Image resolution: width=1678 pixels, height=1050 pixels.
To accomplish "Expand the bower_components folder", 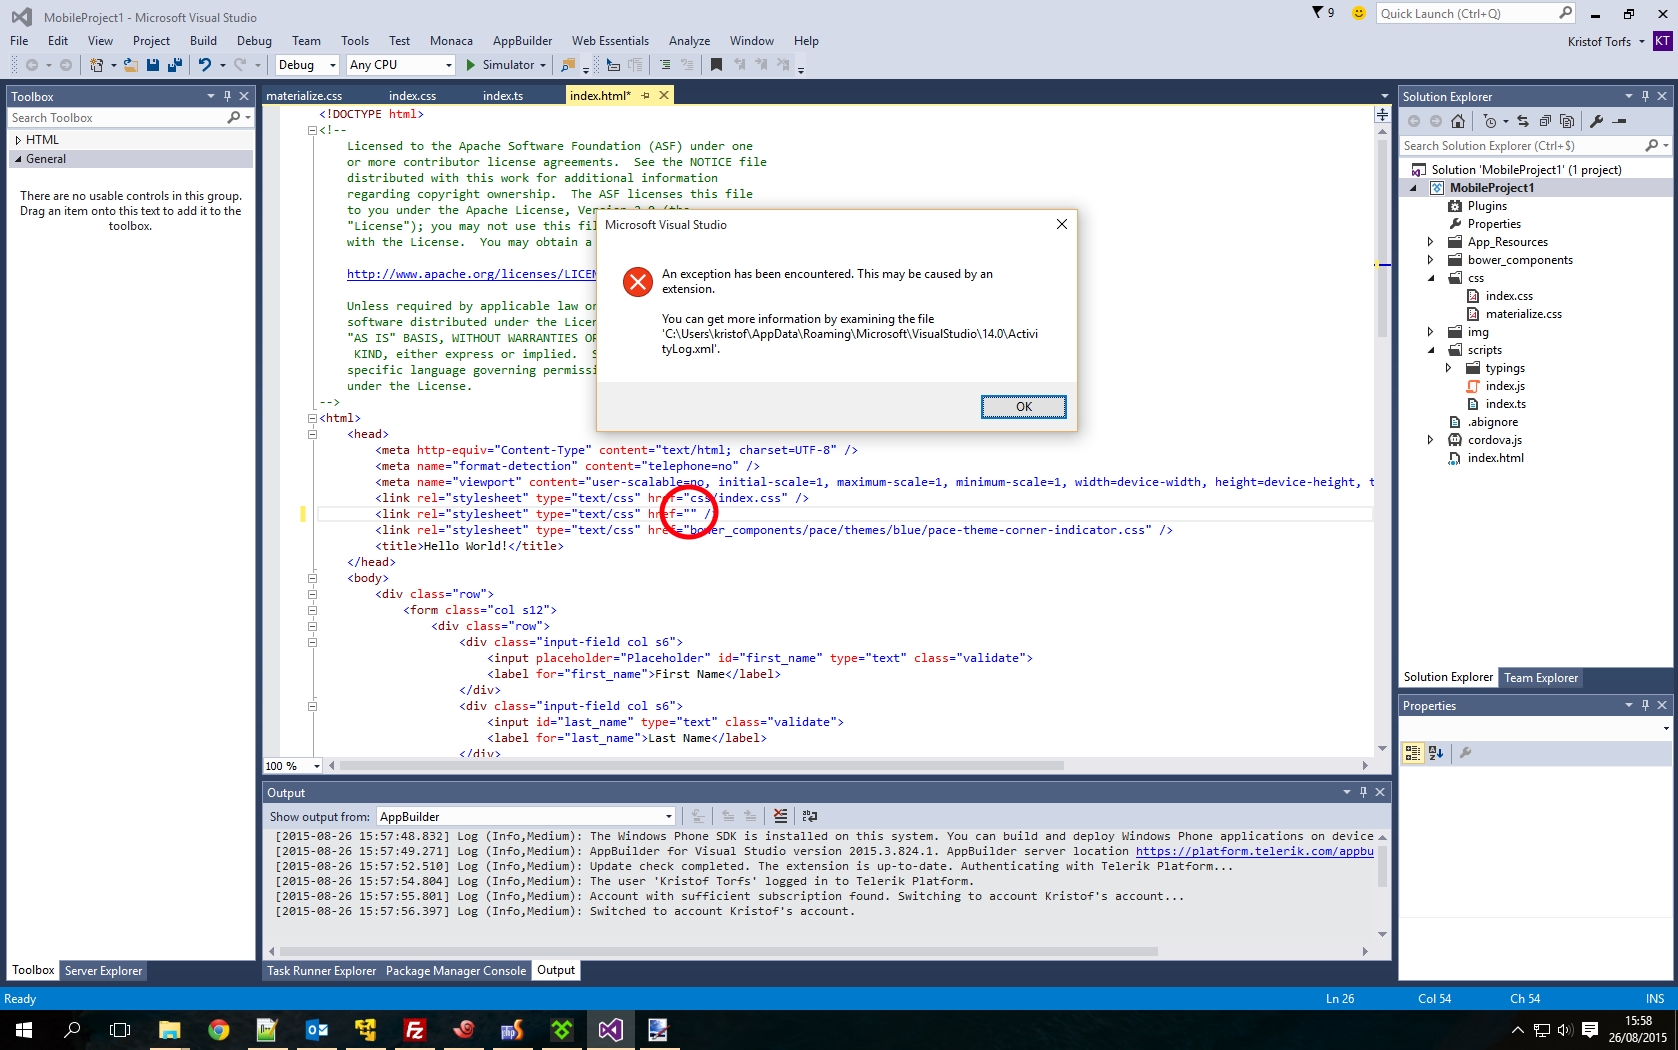I will [1430, 260].
